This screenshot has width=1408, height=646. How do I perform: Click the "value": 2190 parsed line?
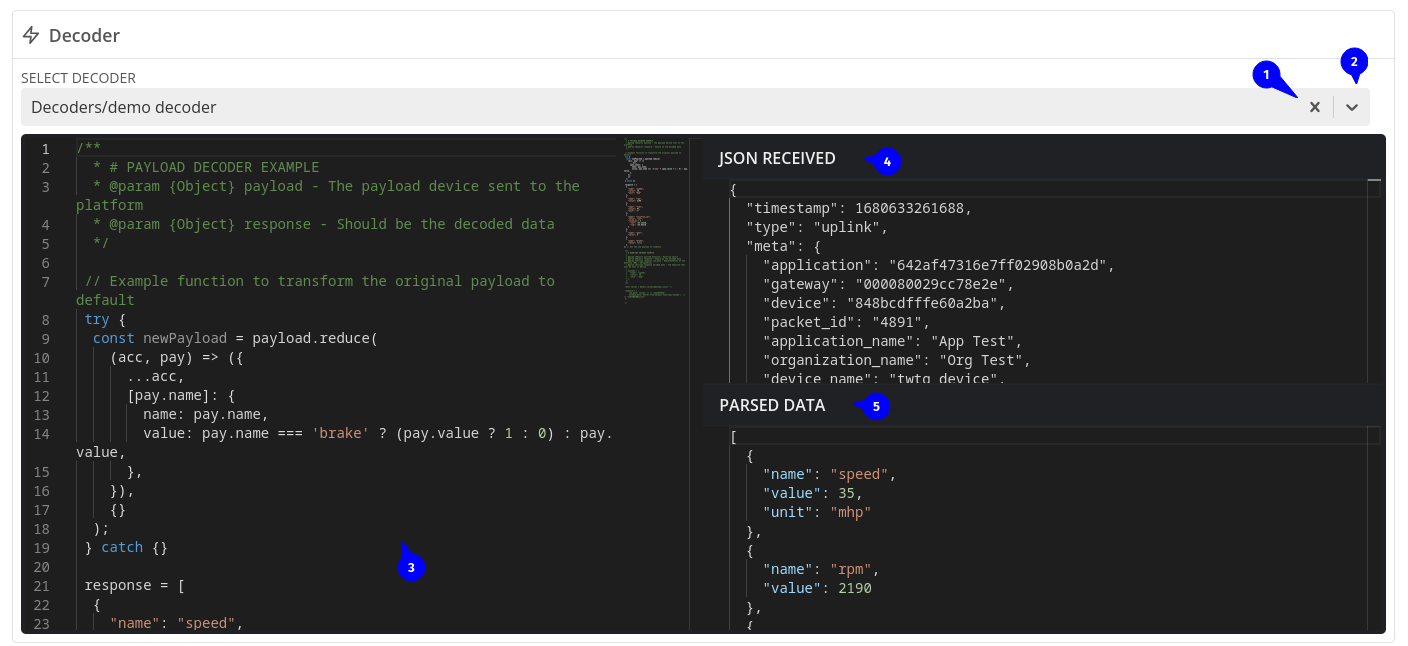[817, 588]
